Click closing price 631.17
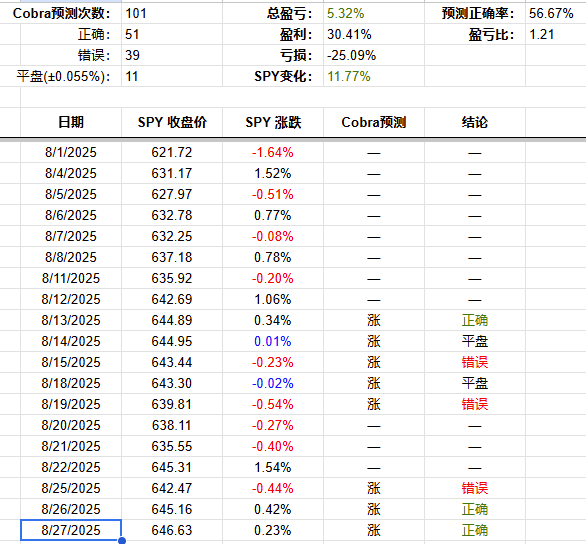Viewport: 586px width, 544px height. (x=172, y=173)
